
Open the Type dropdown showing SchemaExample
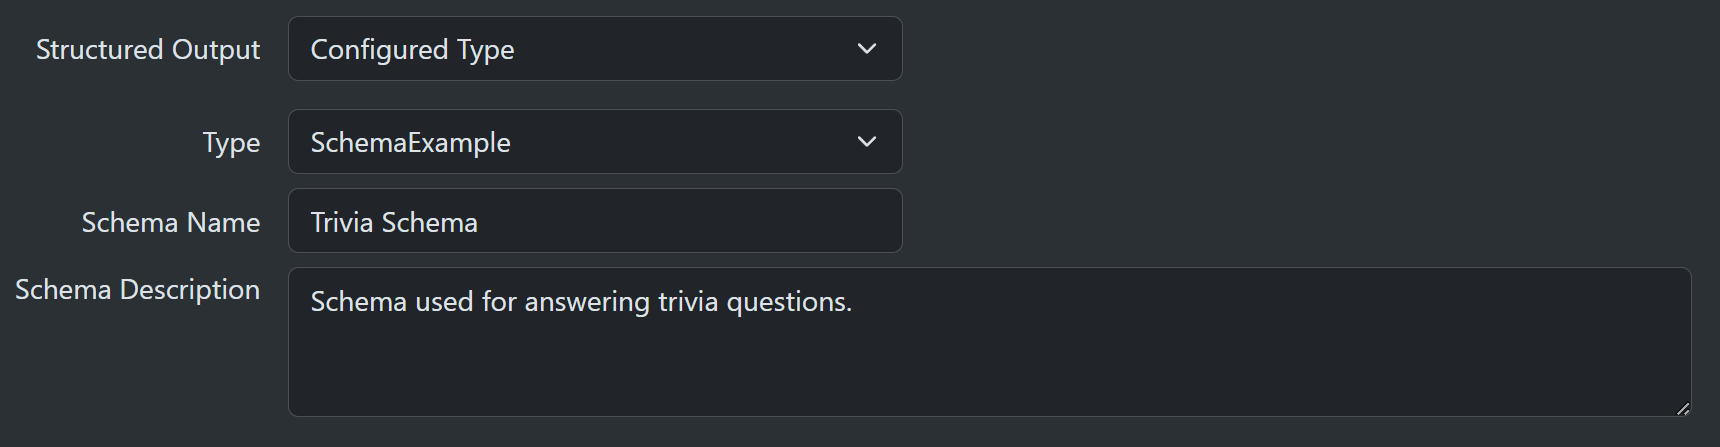coord(594,142)
